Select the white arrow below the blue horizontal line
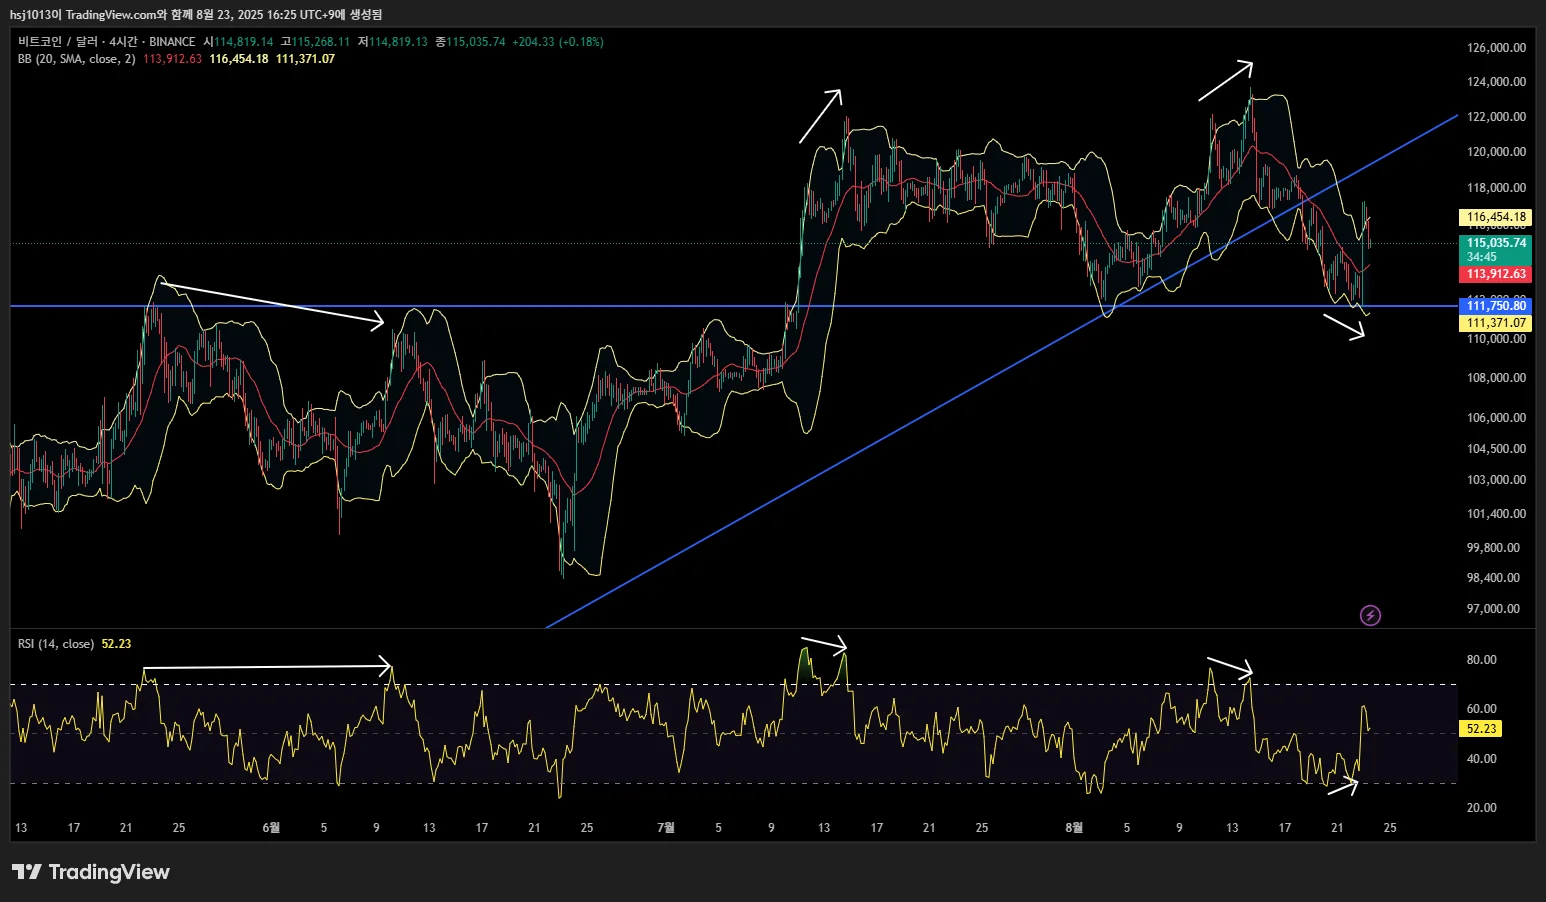 [1344, 327]
